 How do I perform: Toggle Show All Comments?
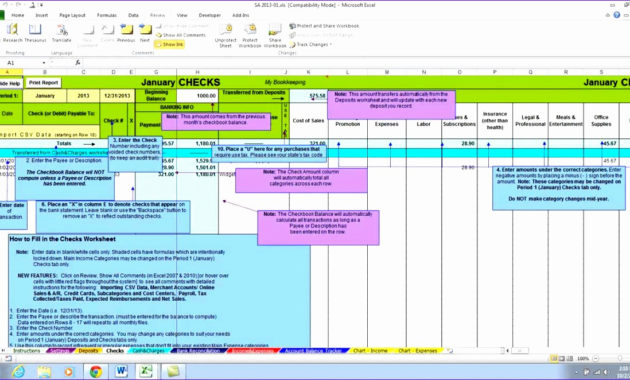coord(181,35)
